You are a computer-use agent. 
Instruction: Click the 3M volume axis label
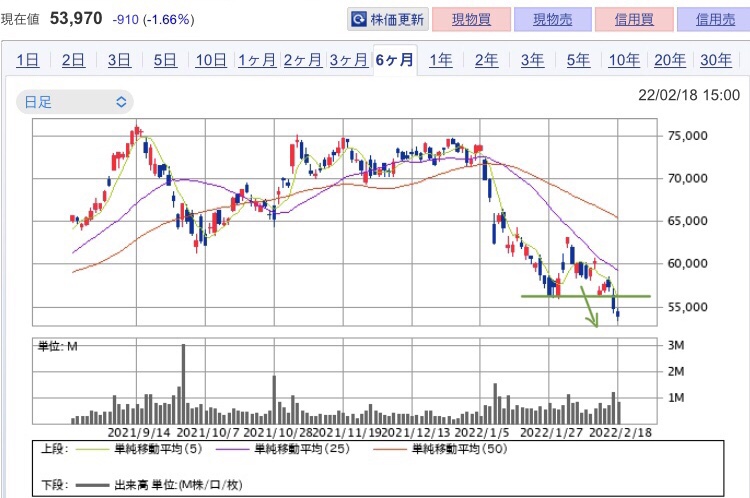pyautogui.click(x=676, y=345)
